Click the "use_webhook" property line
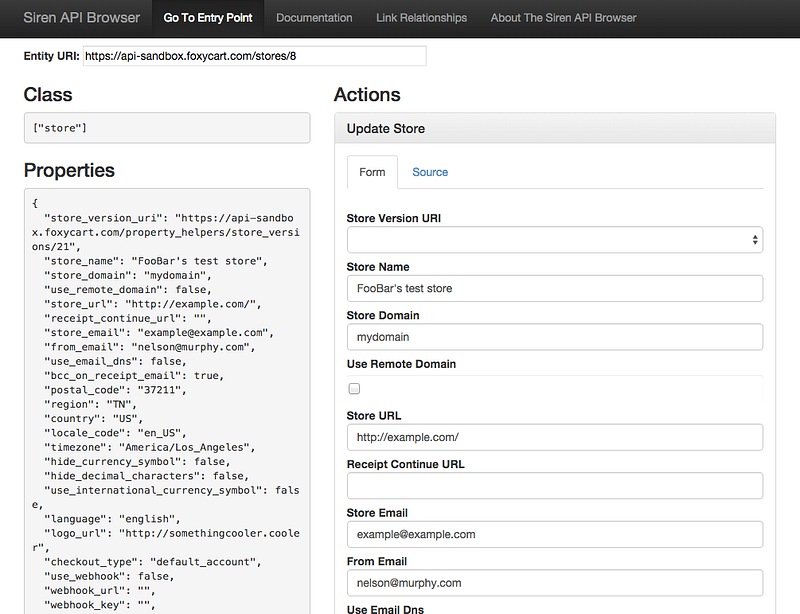The width and height of the screenshot is (800, 614). point(109,576)
